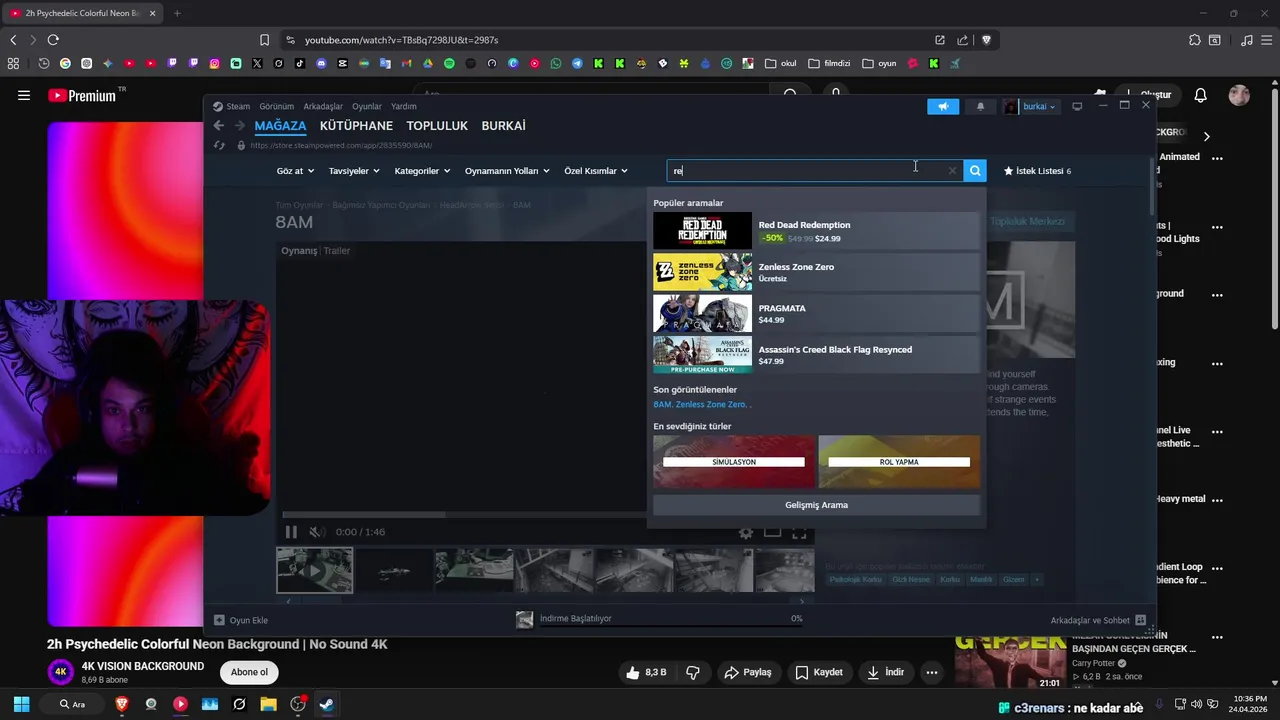Open the Oyunlar menu
This screenshot has width=1280, height=720.
click(367, 106)
